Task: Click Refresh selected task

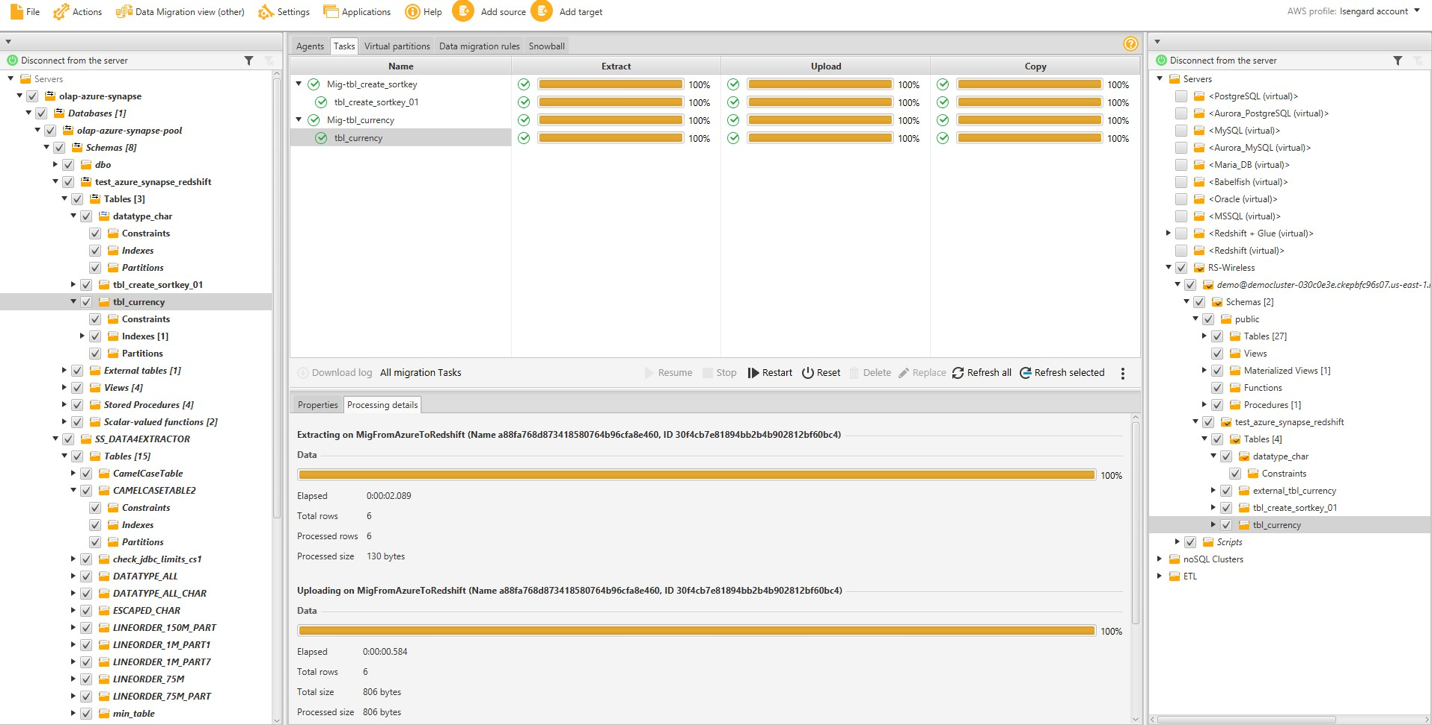Action: [1062, 373]
